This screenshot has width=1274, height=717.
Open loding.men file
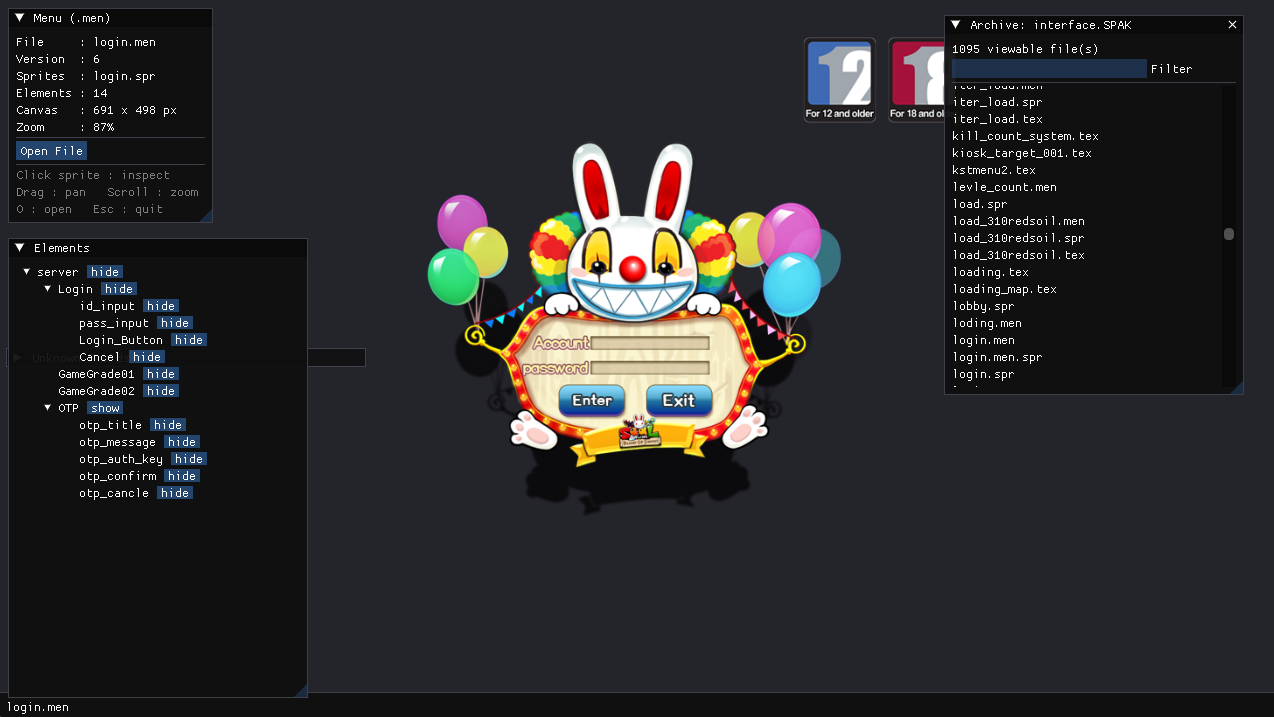(x=987, y=323)
